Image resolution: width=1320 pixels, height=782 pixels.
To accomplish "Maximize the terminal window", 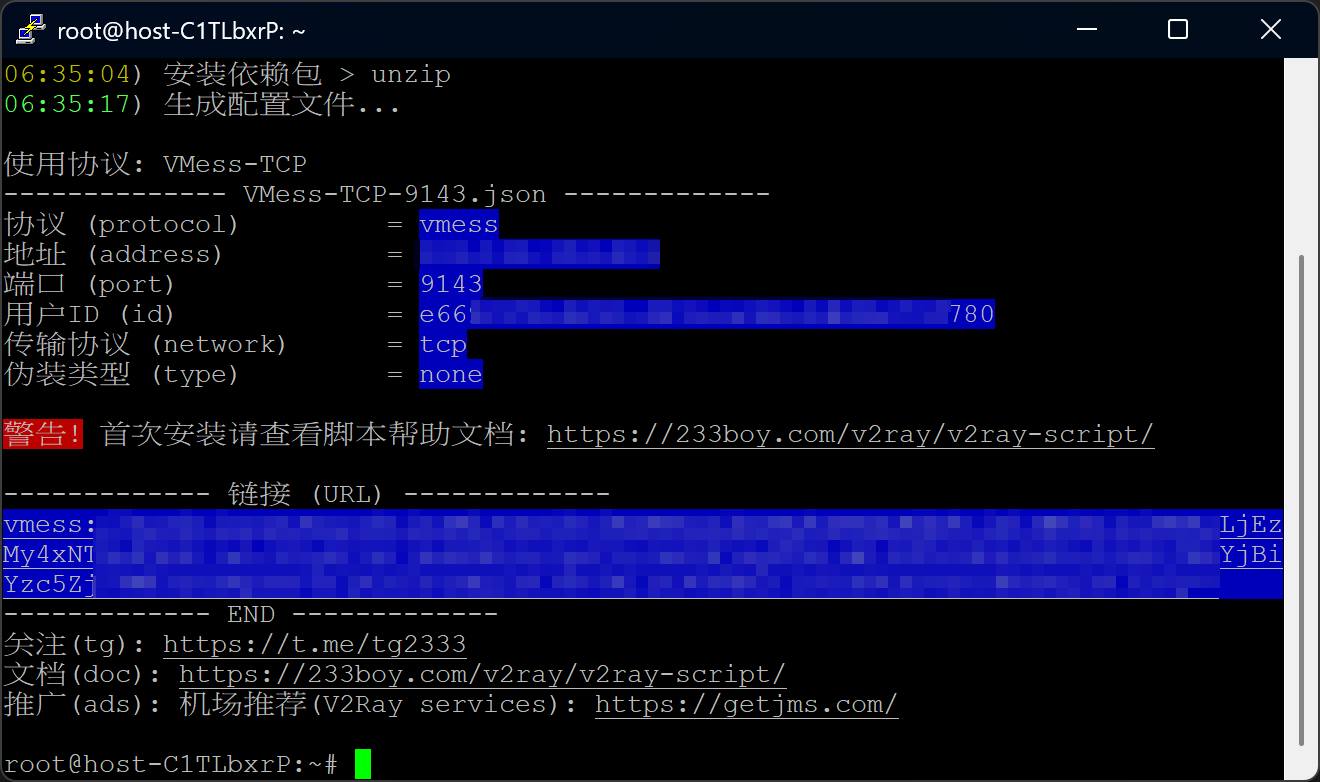I will pos(1178,30).
